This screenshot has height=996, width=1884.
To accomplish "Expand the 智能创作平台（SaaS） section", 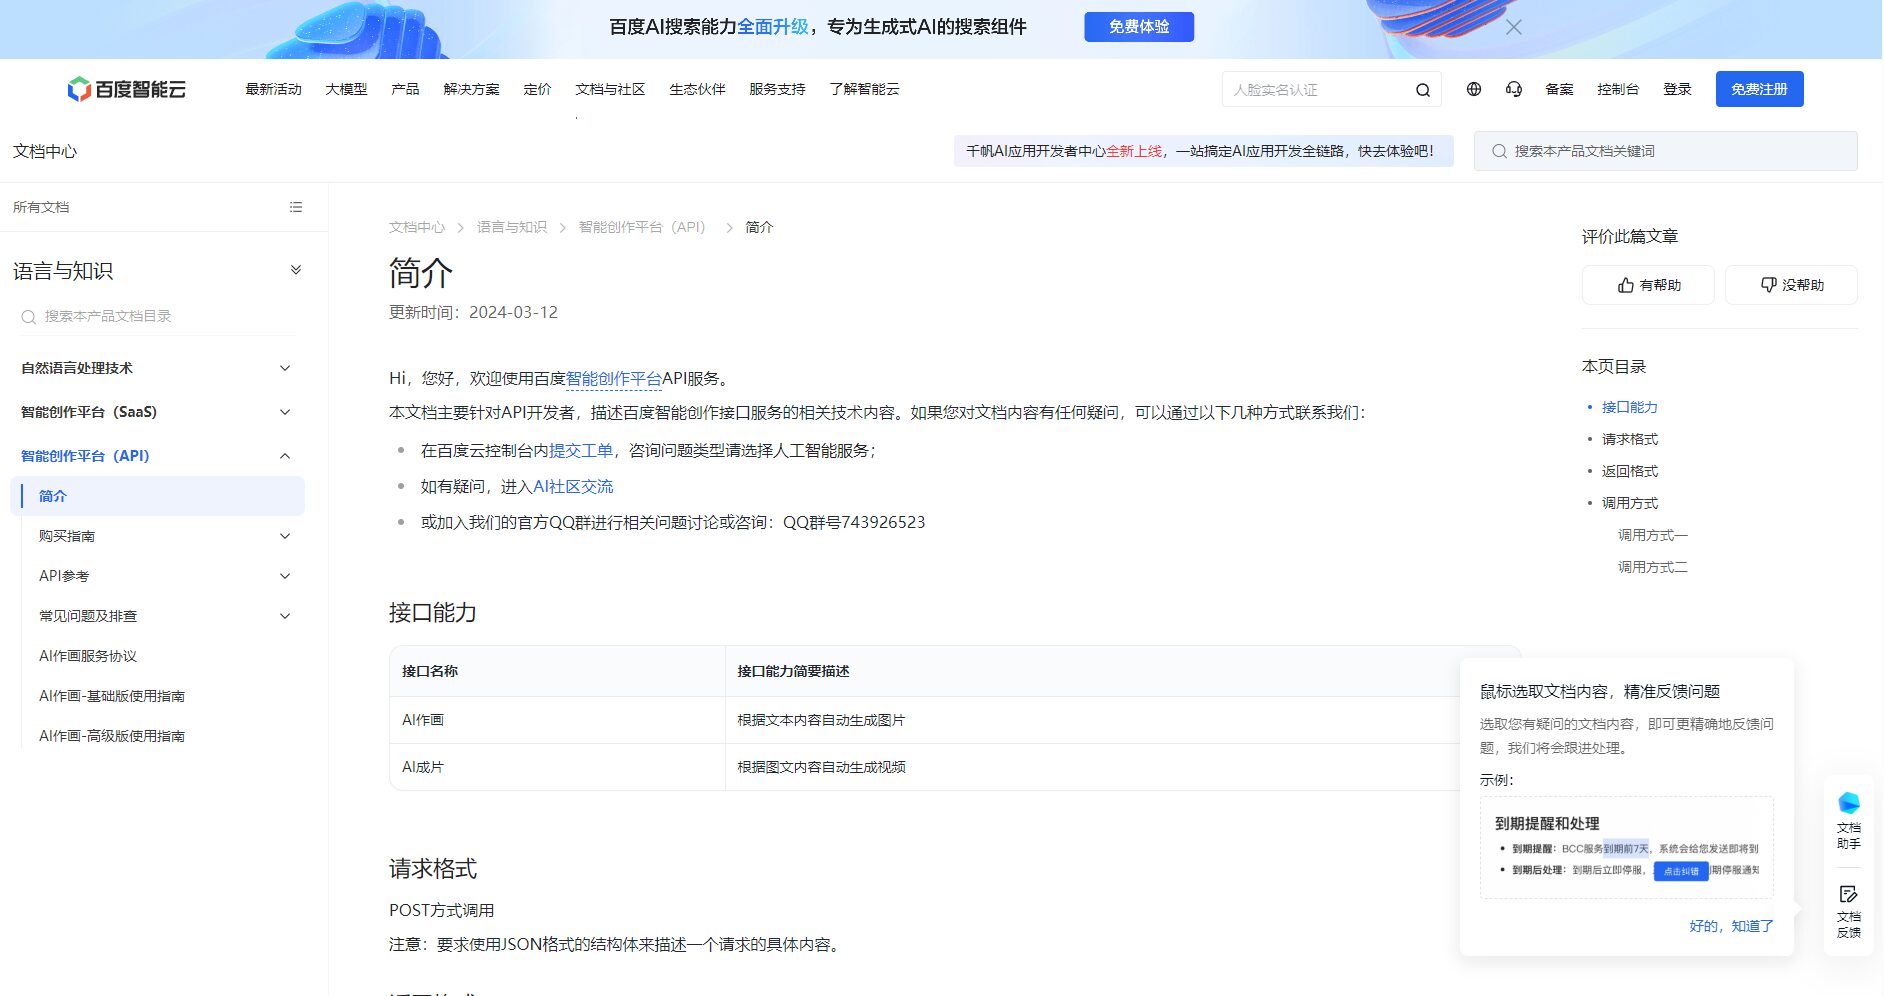I will pyautogui.click(x=157, y=412).
